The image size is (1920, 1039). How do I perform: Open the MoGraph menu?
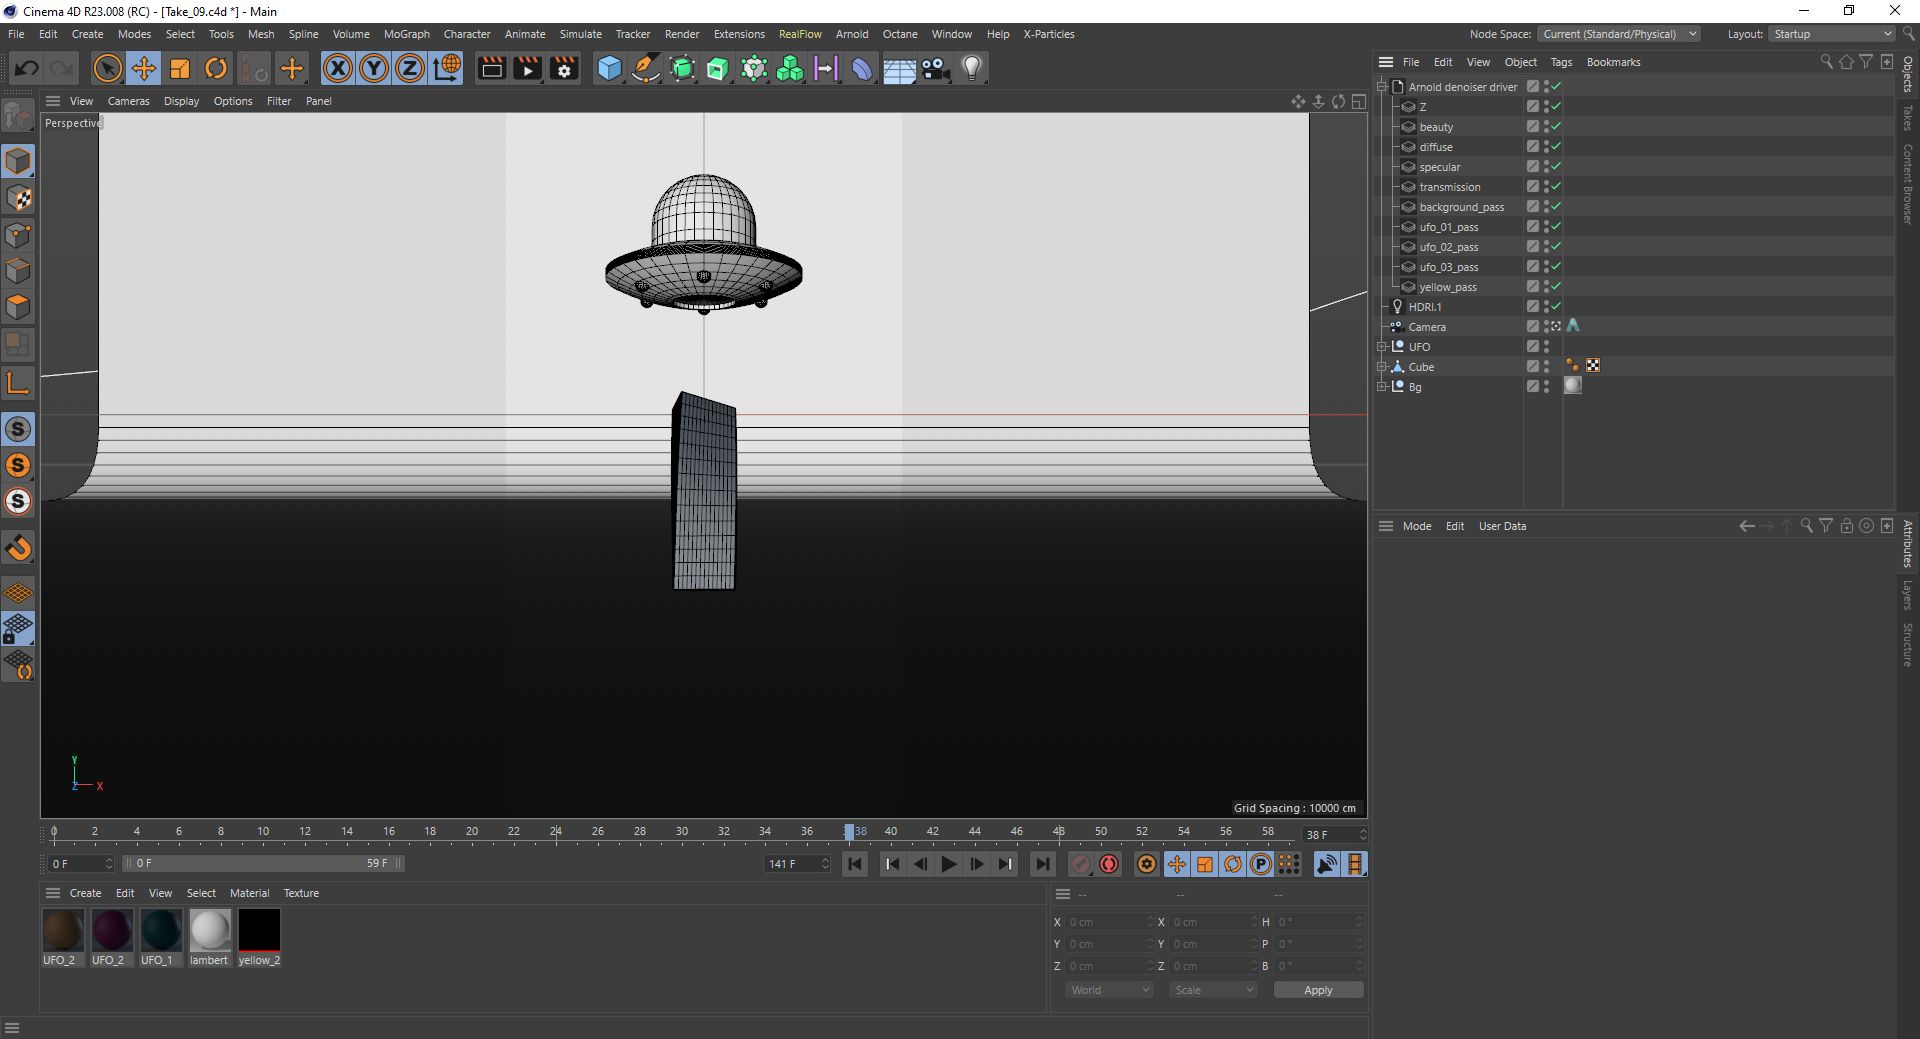coord(406,34)
